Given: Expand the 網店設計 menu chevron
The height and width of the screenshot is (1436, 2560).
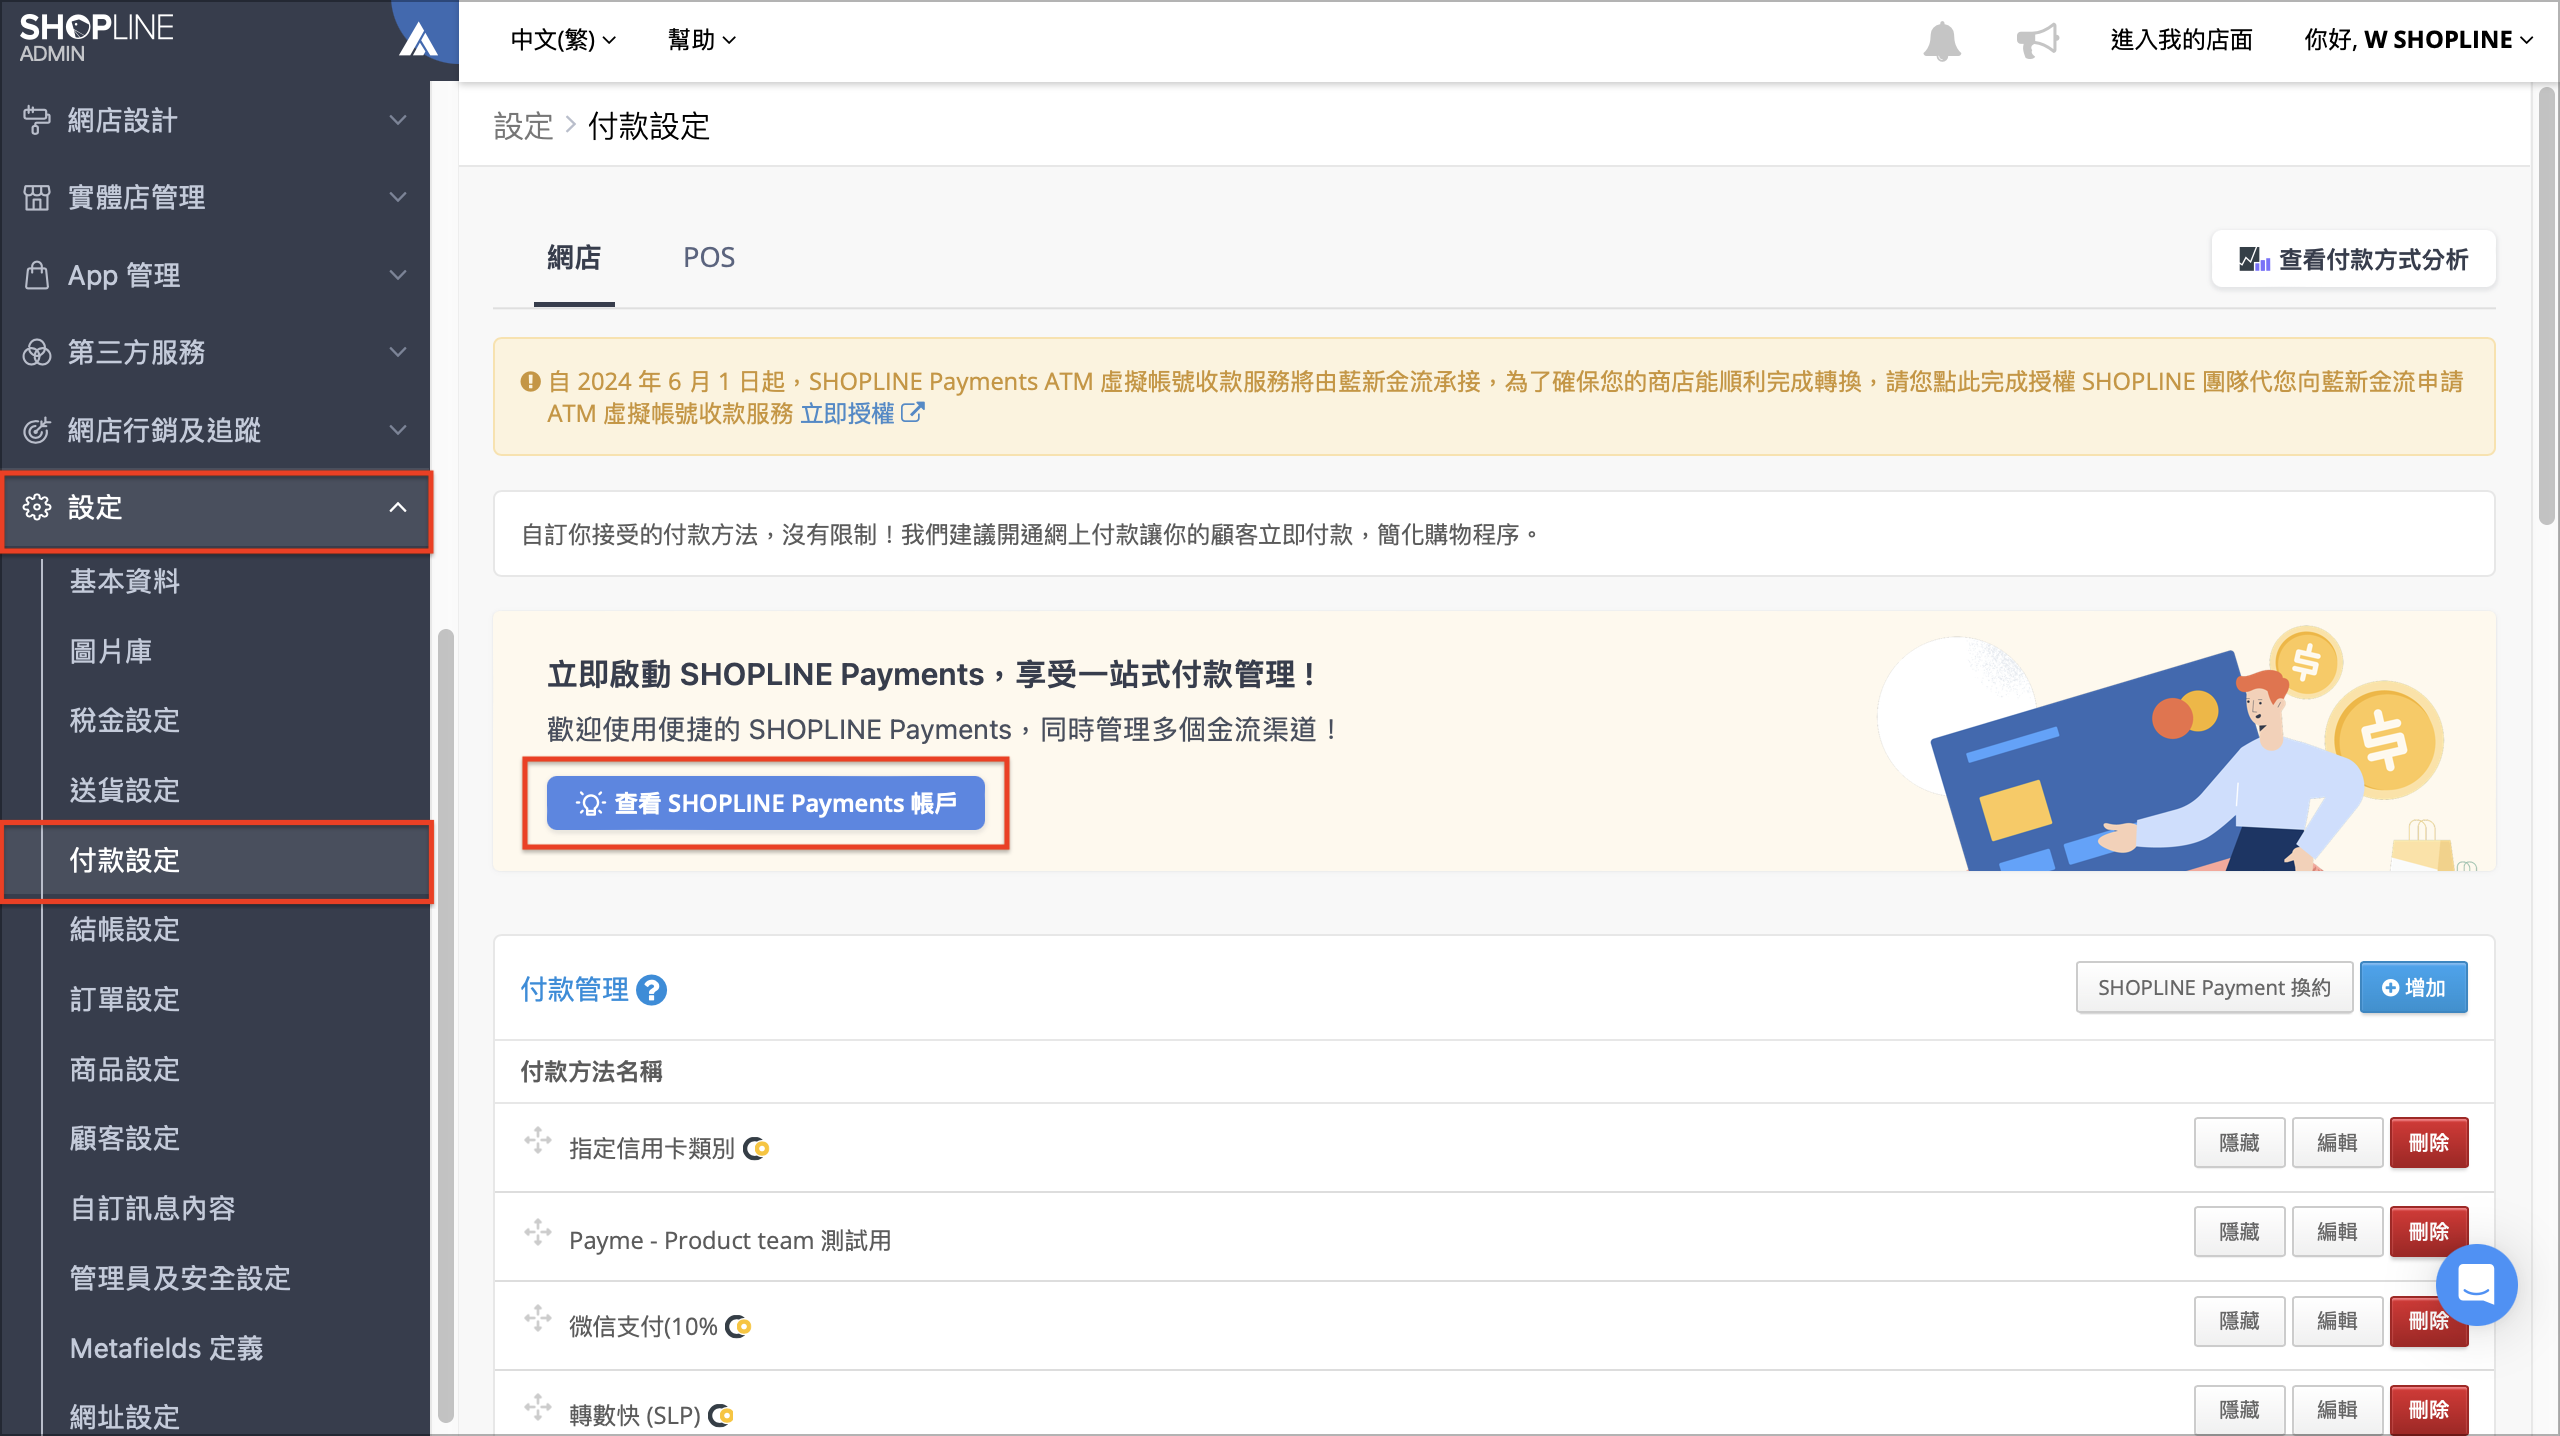Looking at the screenshot, I should tap(398, 120).
